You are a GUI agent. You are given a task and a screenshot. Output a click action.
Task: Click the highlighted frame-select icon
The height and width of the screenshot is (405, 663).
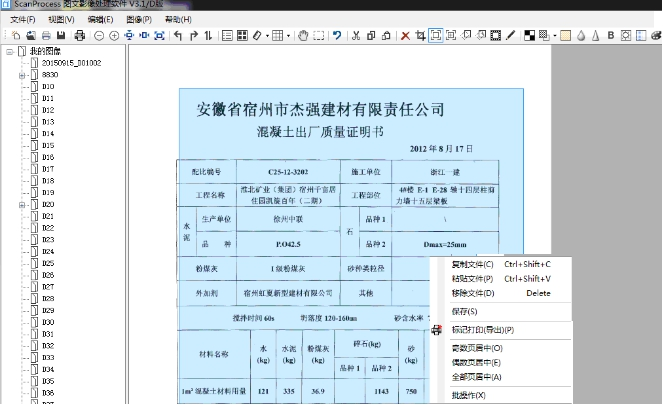[435, 36]
